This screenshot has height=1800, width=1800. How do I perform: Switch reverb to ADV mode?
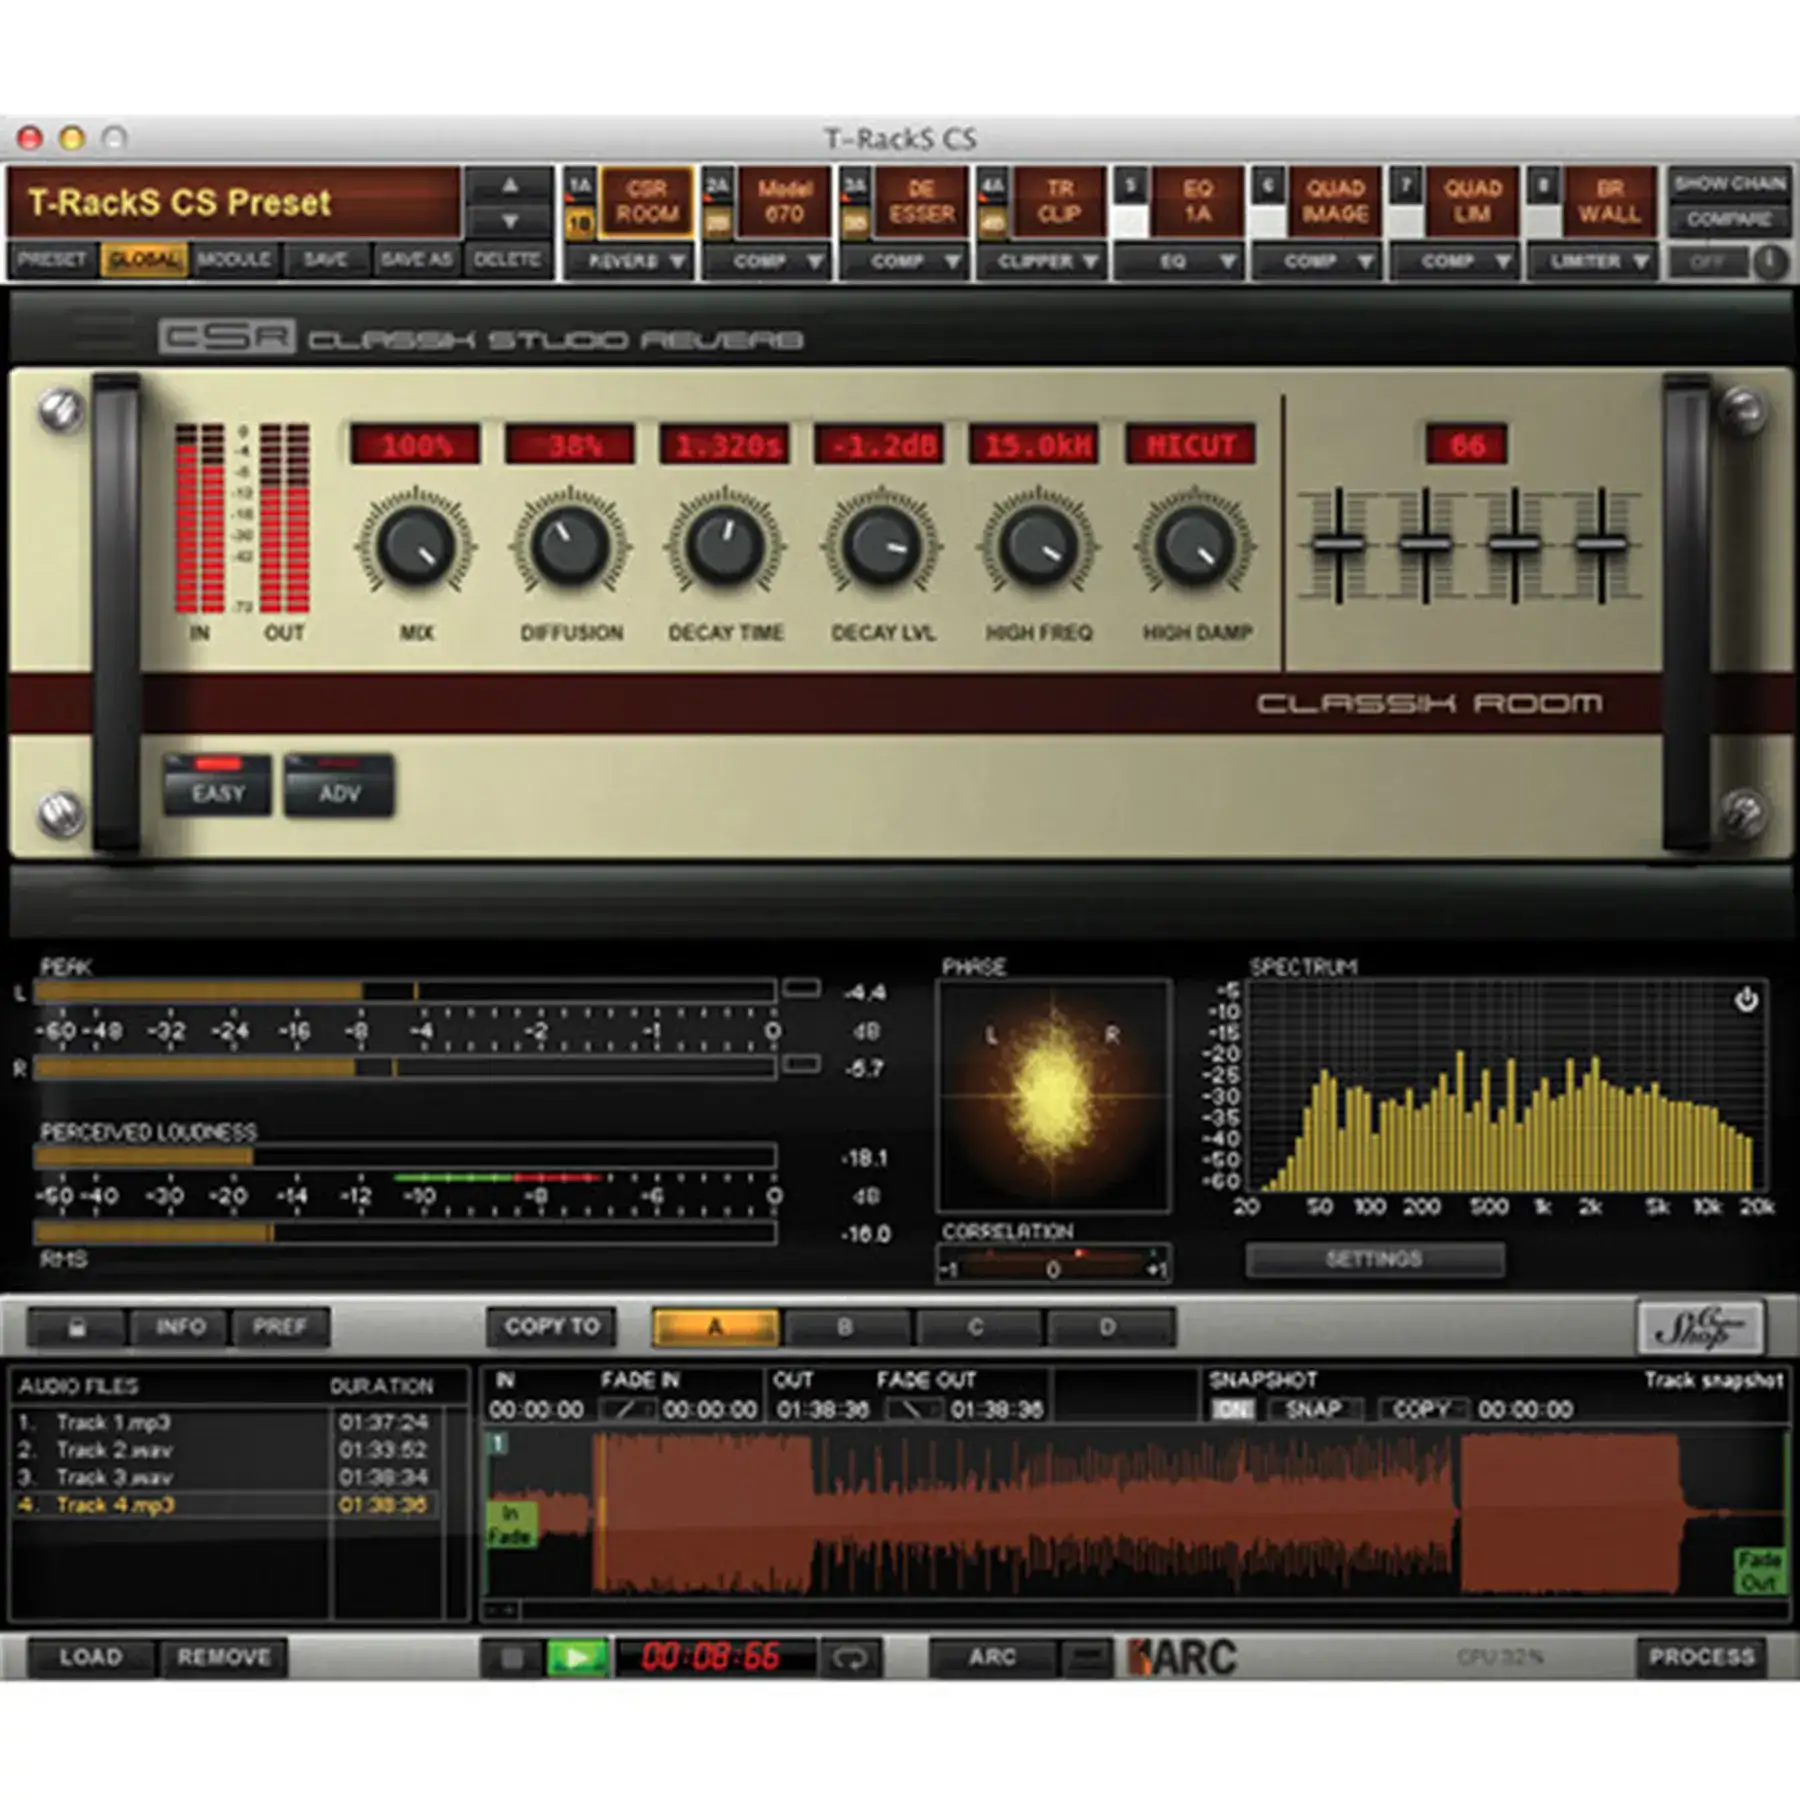339,785
